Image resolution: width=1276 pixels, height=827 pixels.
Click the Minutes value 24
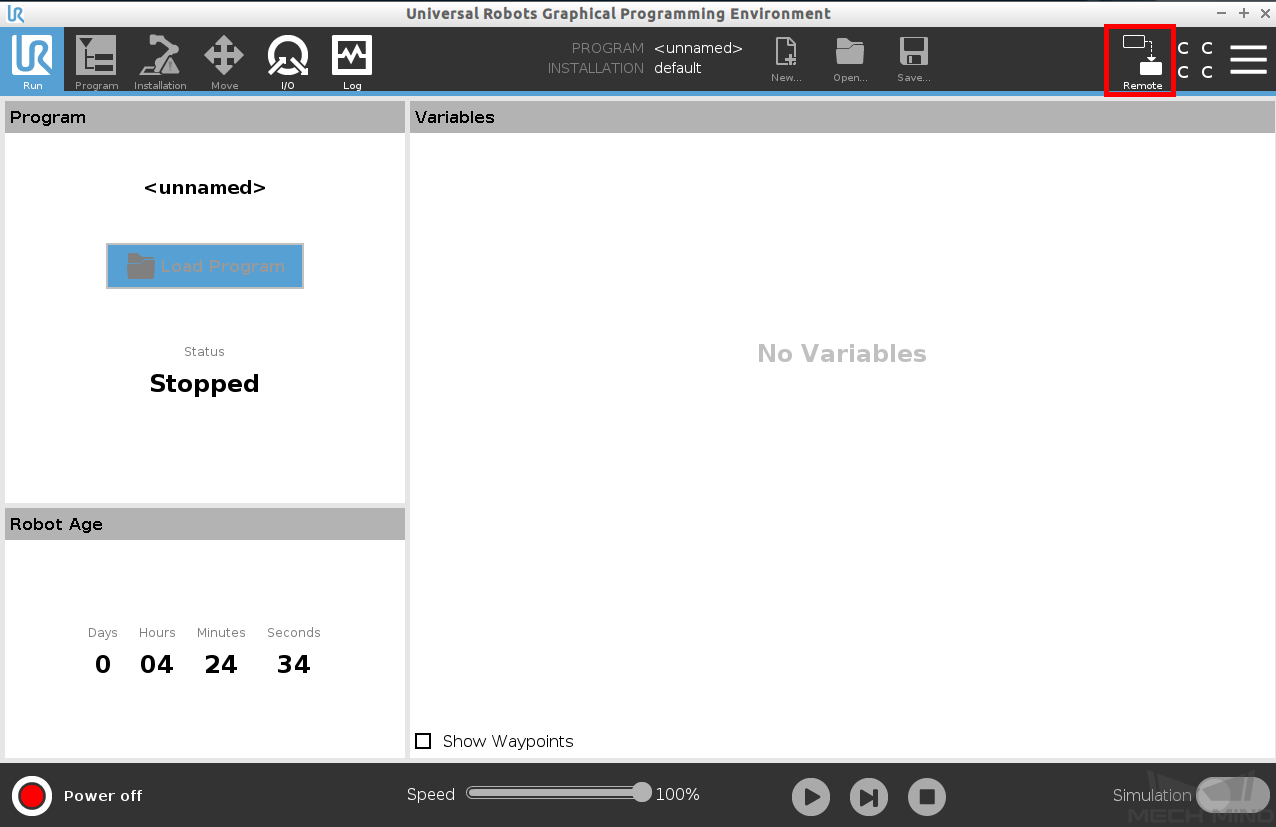(221, 665)
